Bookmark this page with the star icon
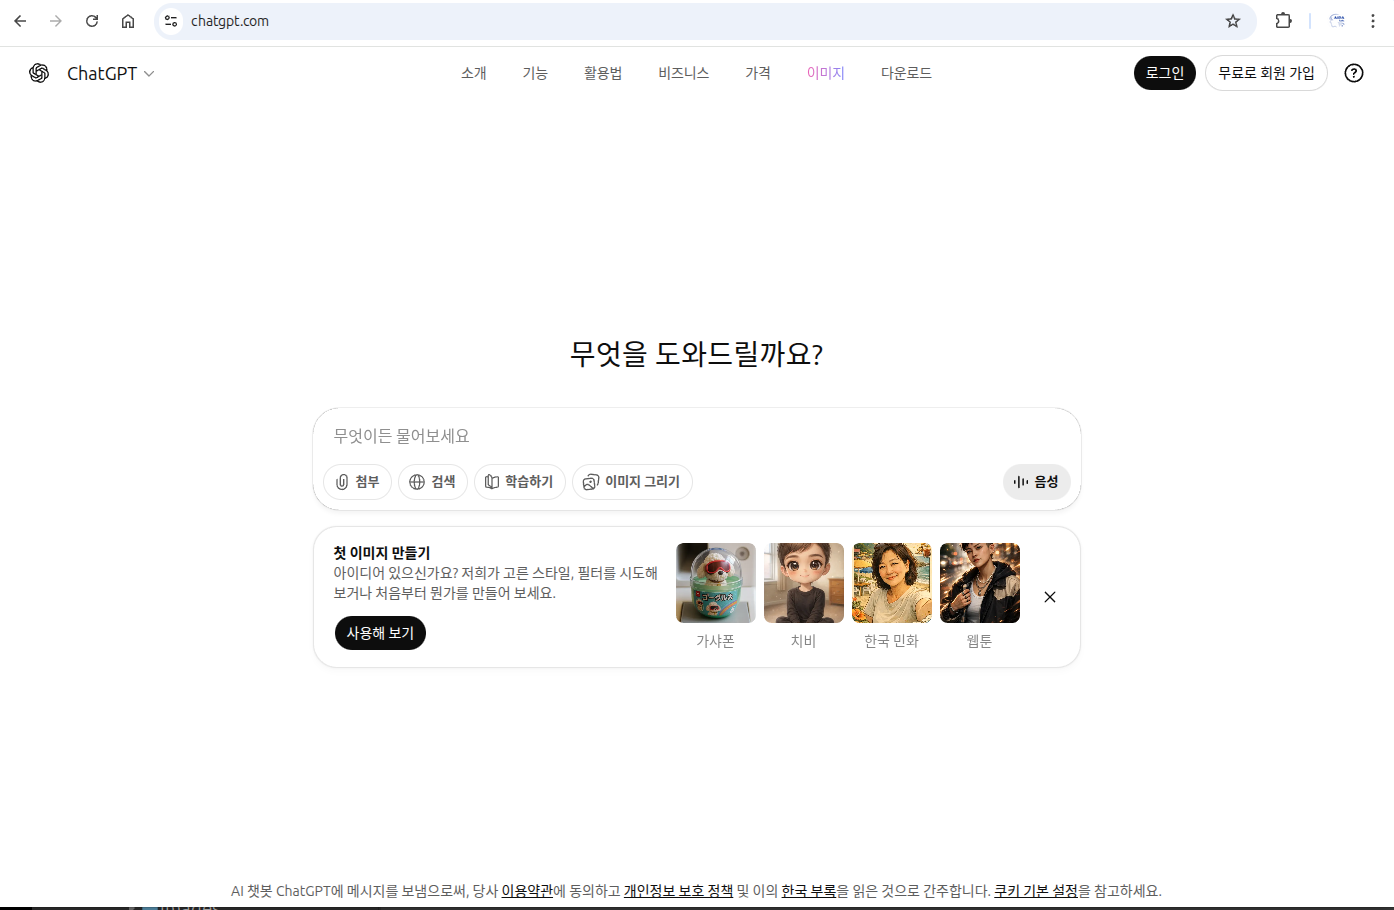 tap(1232, 21)
